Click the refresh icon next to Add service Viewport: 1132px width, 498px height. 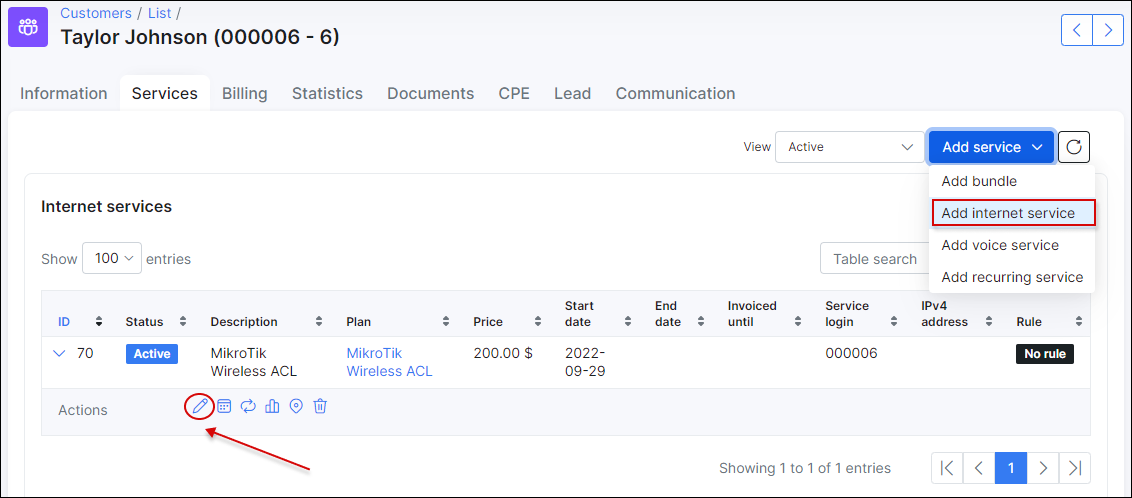[x=1074, y=147]
